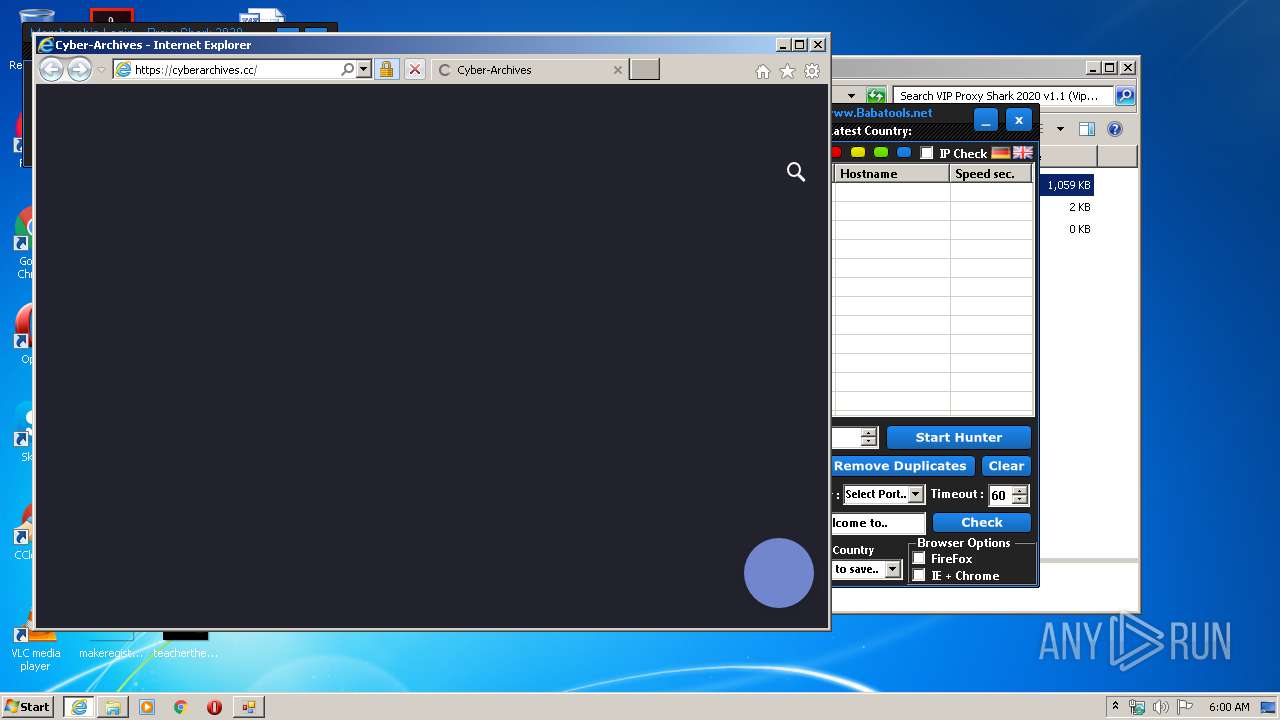Open the Start menu
1280x720 pixels.
pos(28,706)
